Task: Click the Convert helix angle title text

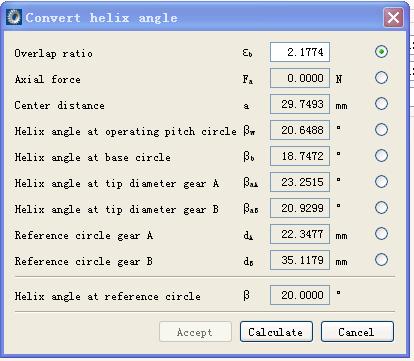Action: coord(101,18)
